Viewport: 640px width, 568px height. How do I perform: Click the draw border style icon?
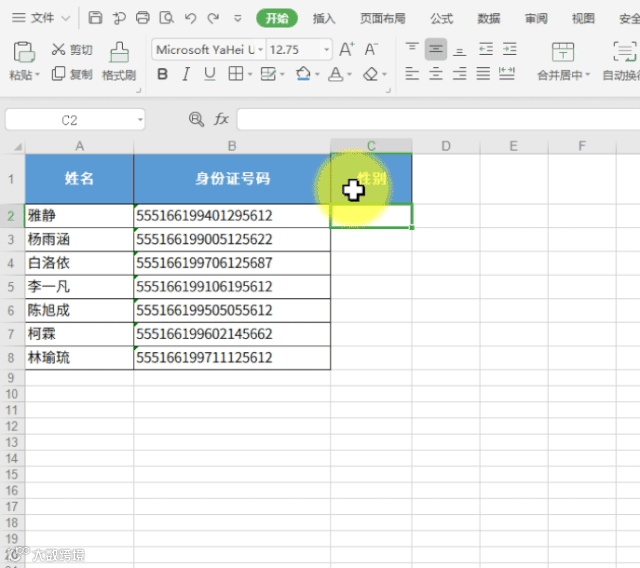(x=268, y=74)
